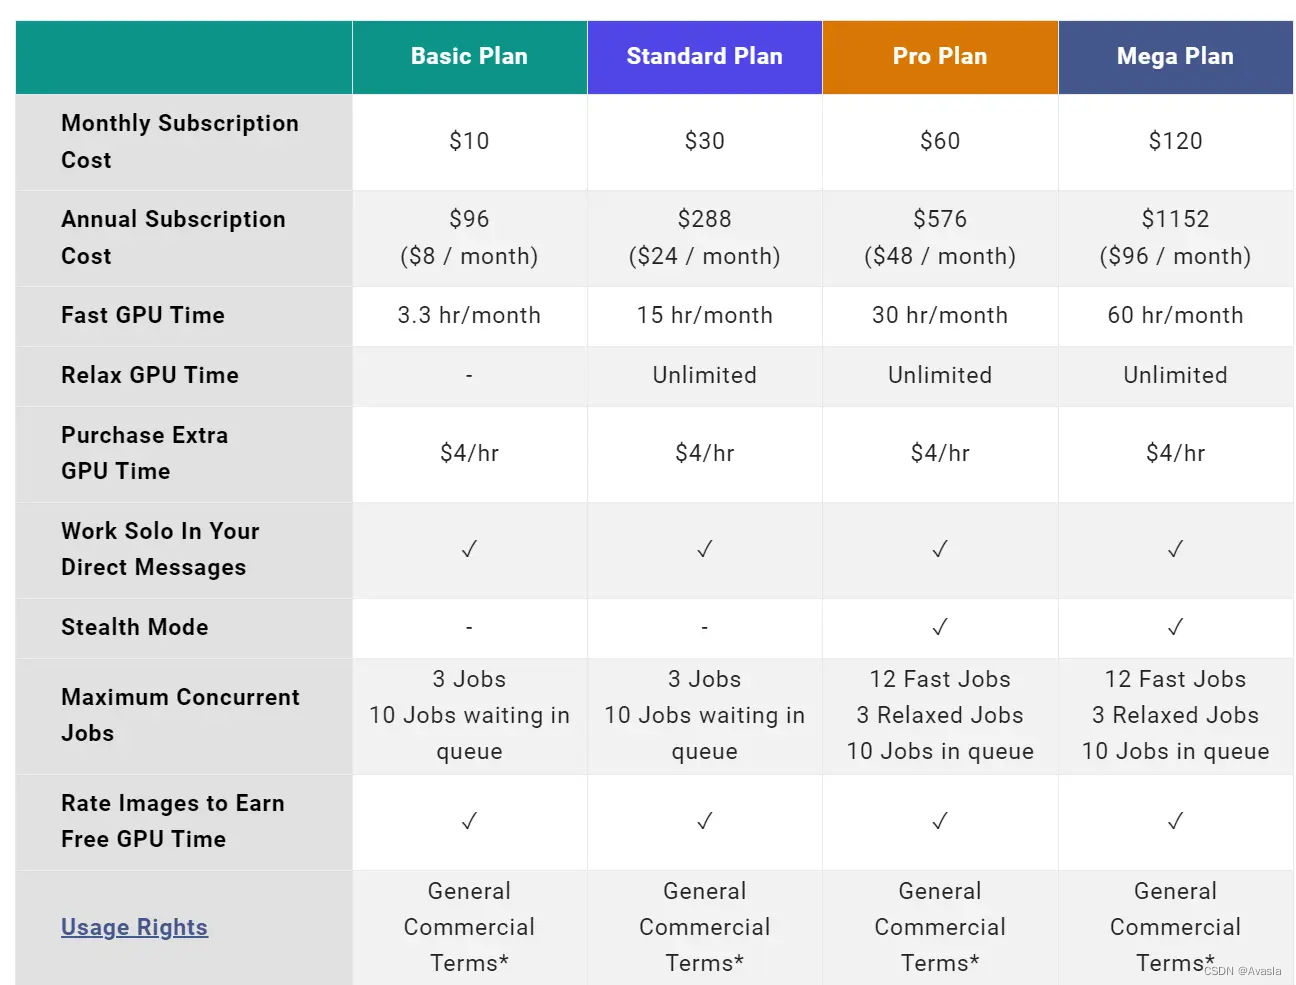
Task: Click the Maximum Concurrent Jobs row label
Action: pos(180,715)
